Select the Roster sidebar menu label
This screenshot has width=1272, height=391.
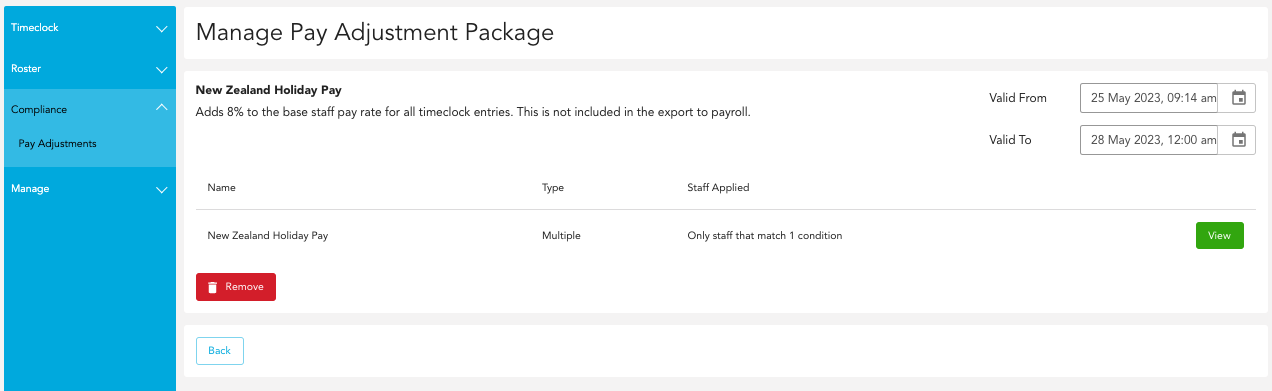point(26,69)
